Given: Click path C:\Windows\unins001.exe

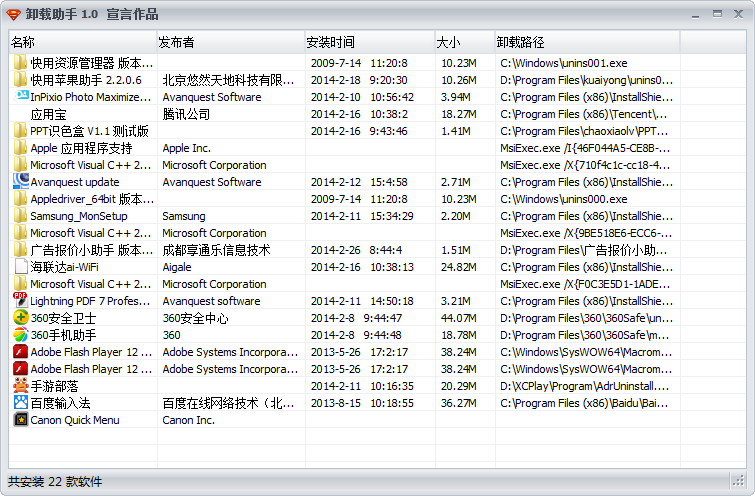Looking at the screenshot, I should [563, 63].
